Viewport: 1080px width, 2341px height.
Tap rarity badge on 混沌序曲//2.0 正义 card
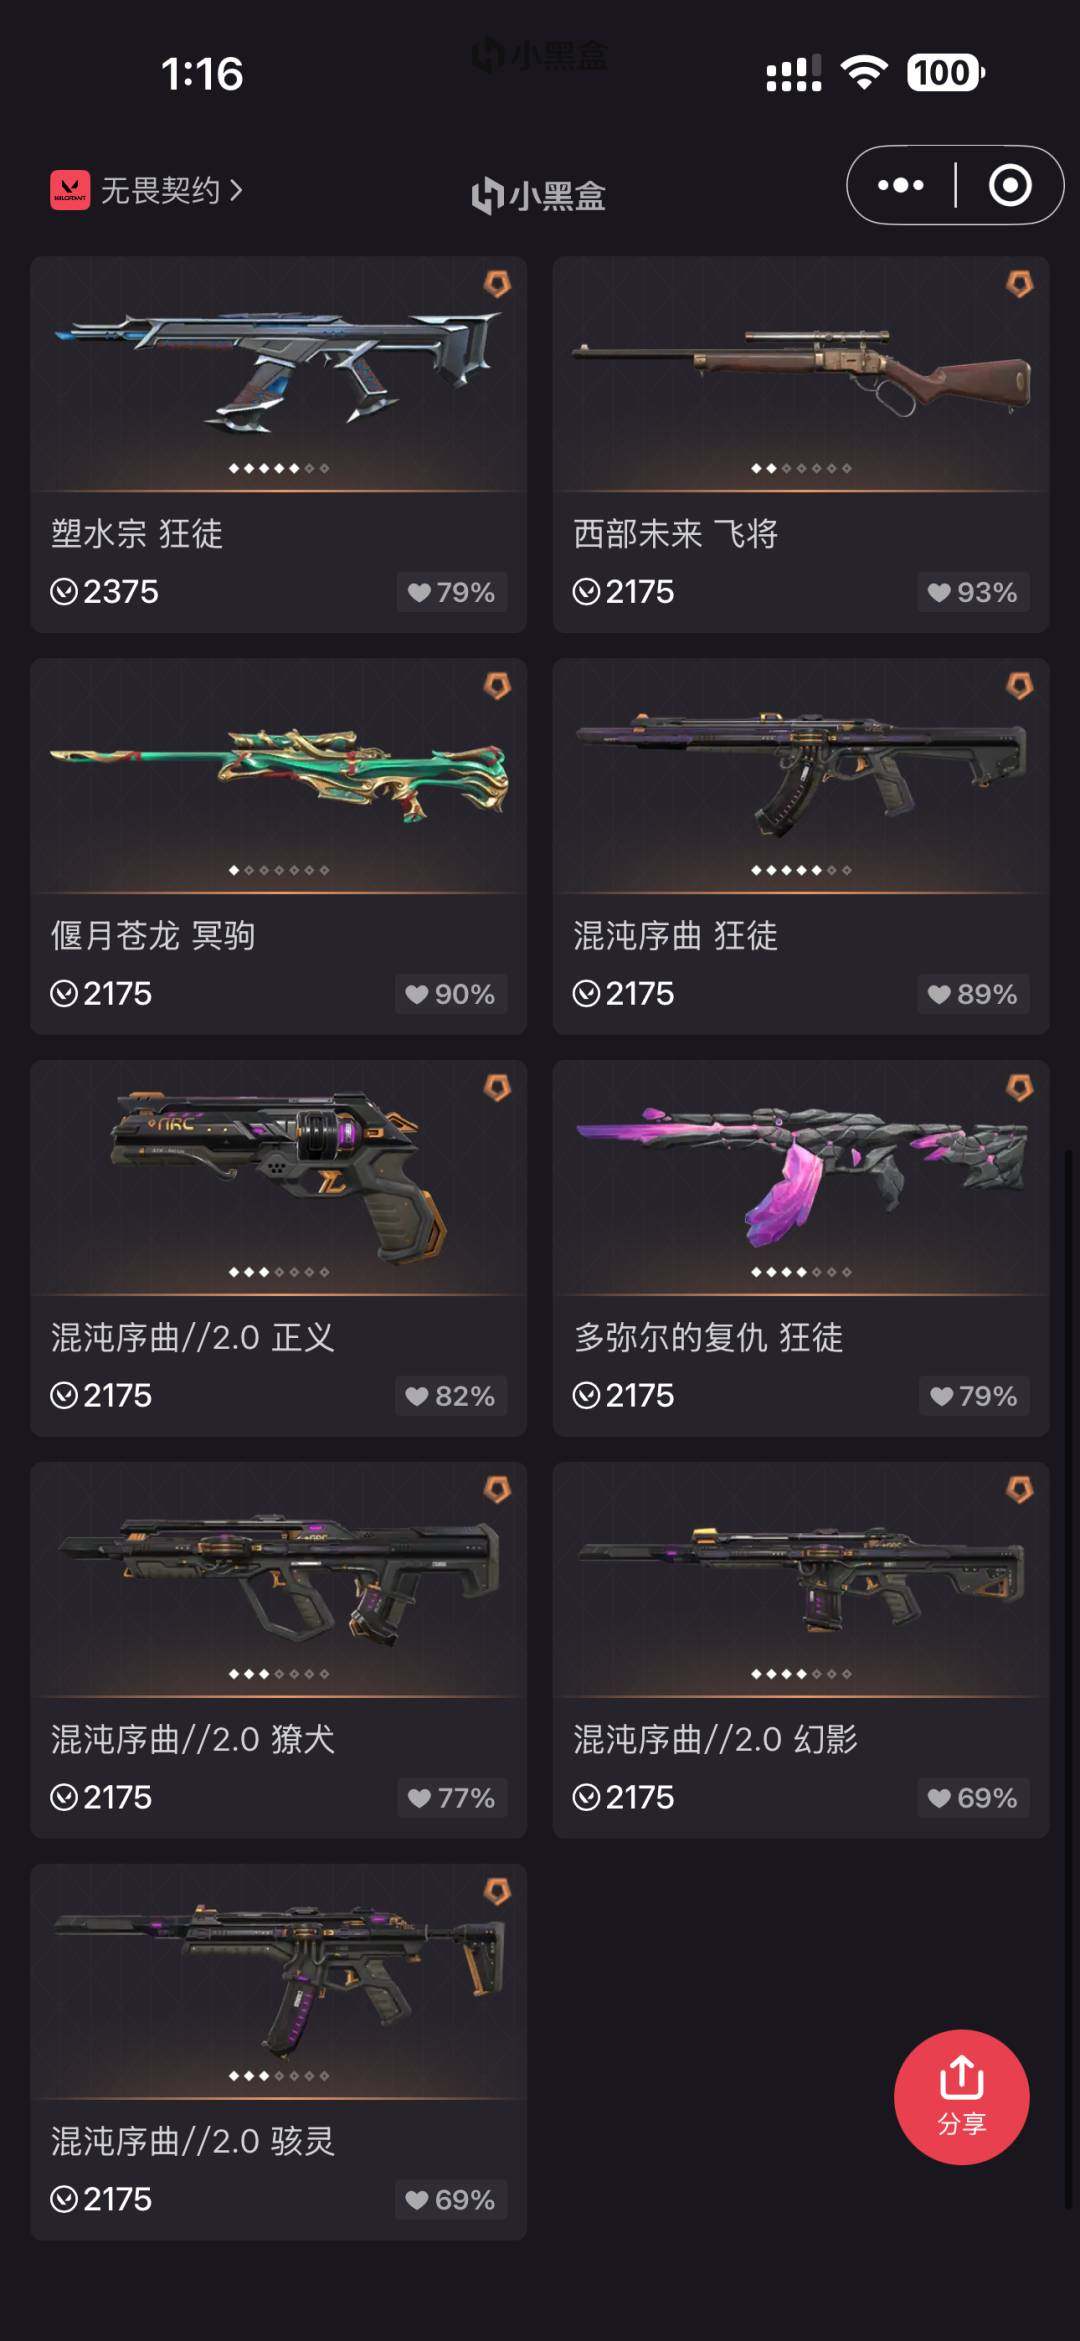click(497, 1087)
